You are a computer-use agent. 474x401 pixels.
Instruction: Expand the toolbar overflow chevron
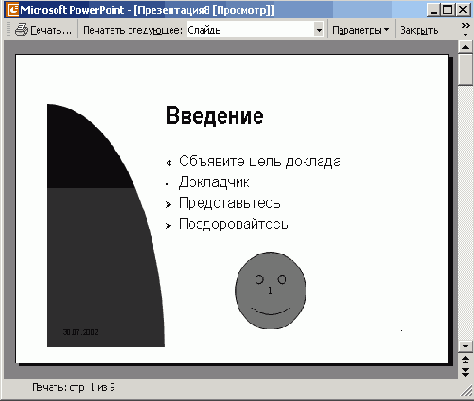click(x=465, y=30)
